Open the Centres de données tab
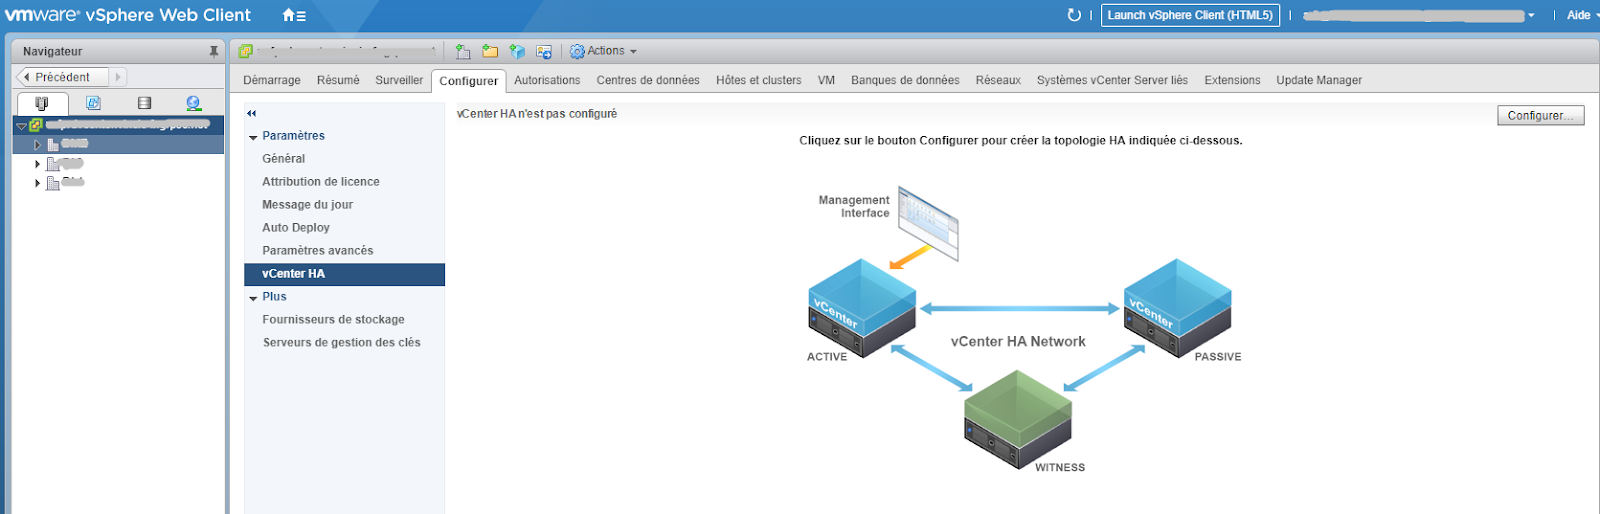Image resolution: width=1600 pixels, height=514 pixels. [648, 80]
